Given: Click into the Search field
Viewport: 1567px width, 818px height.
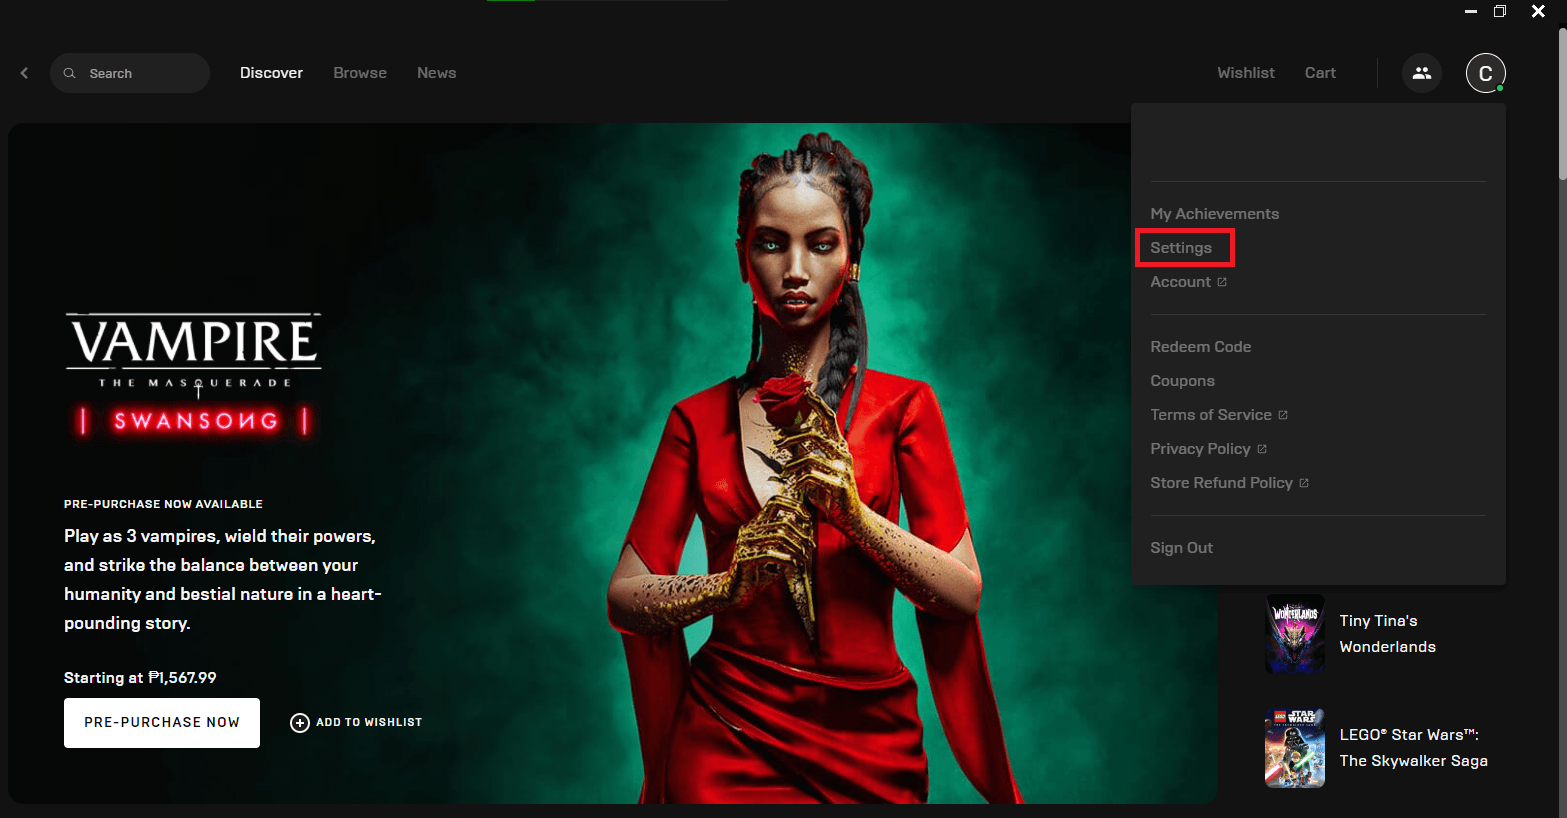Looking at the screenshot, I should click(130, 73).
